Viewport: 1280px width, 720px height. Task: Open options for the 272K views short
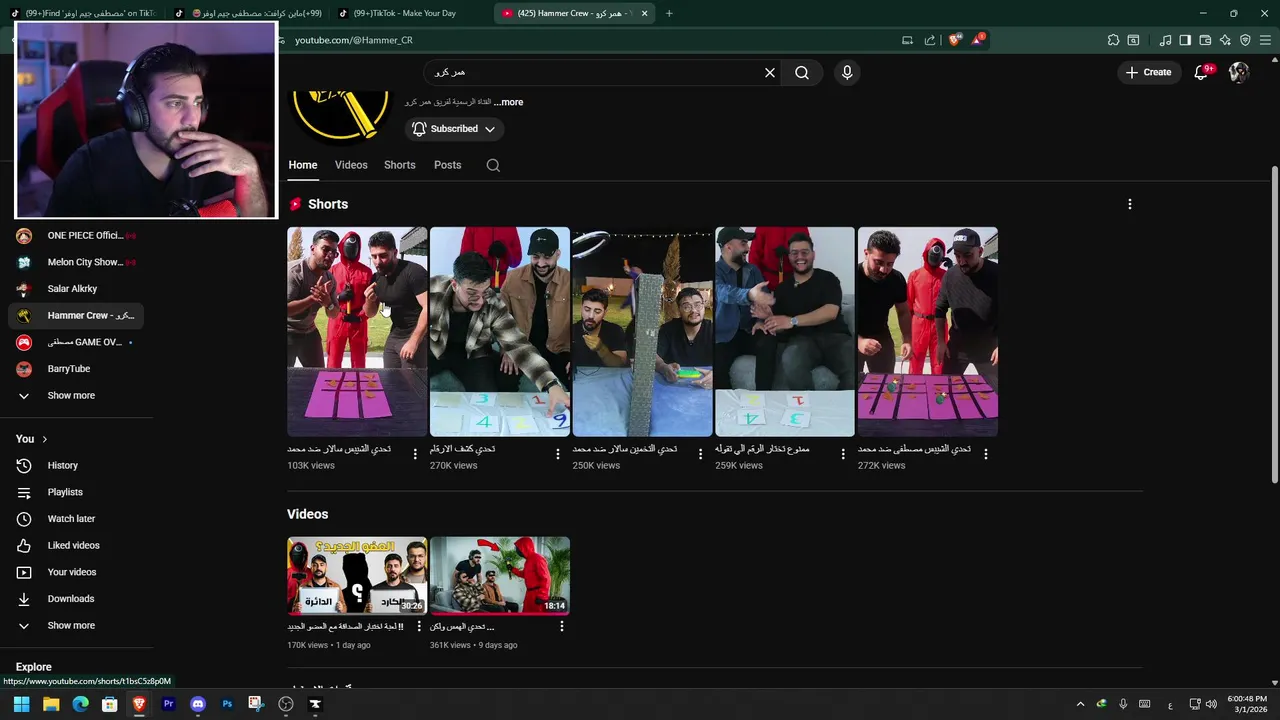click(x=986, y=454)
